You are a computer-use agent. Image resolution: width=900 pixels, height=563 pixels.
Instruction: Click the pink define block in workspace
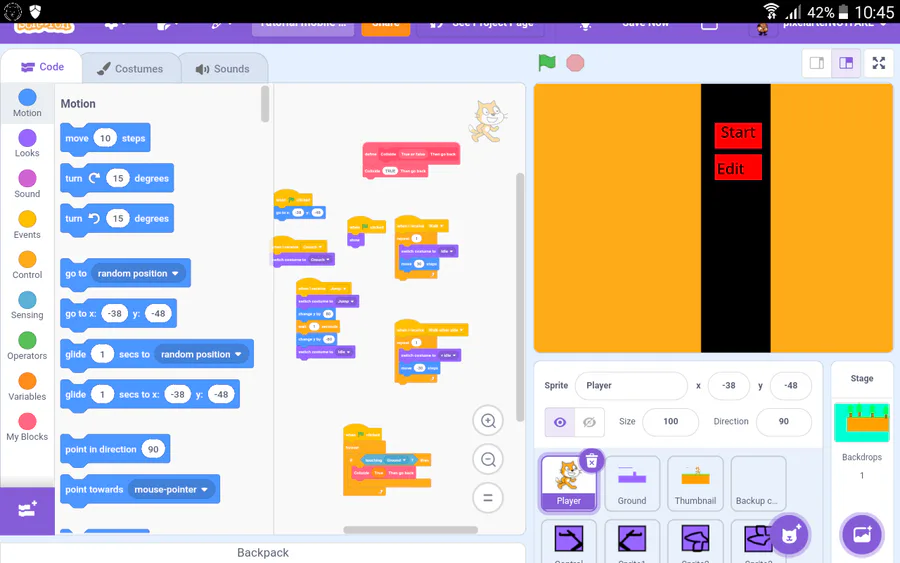tap(412, 154)
